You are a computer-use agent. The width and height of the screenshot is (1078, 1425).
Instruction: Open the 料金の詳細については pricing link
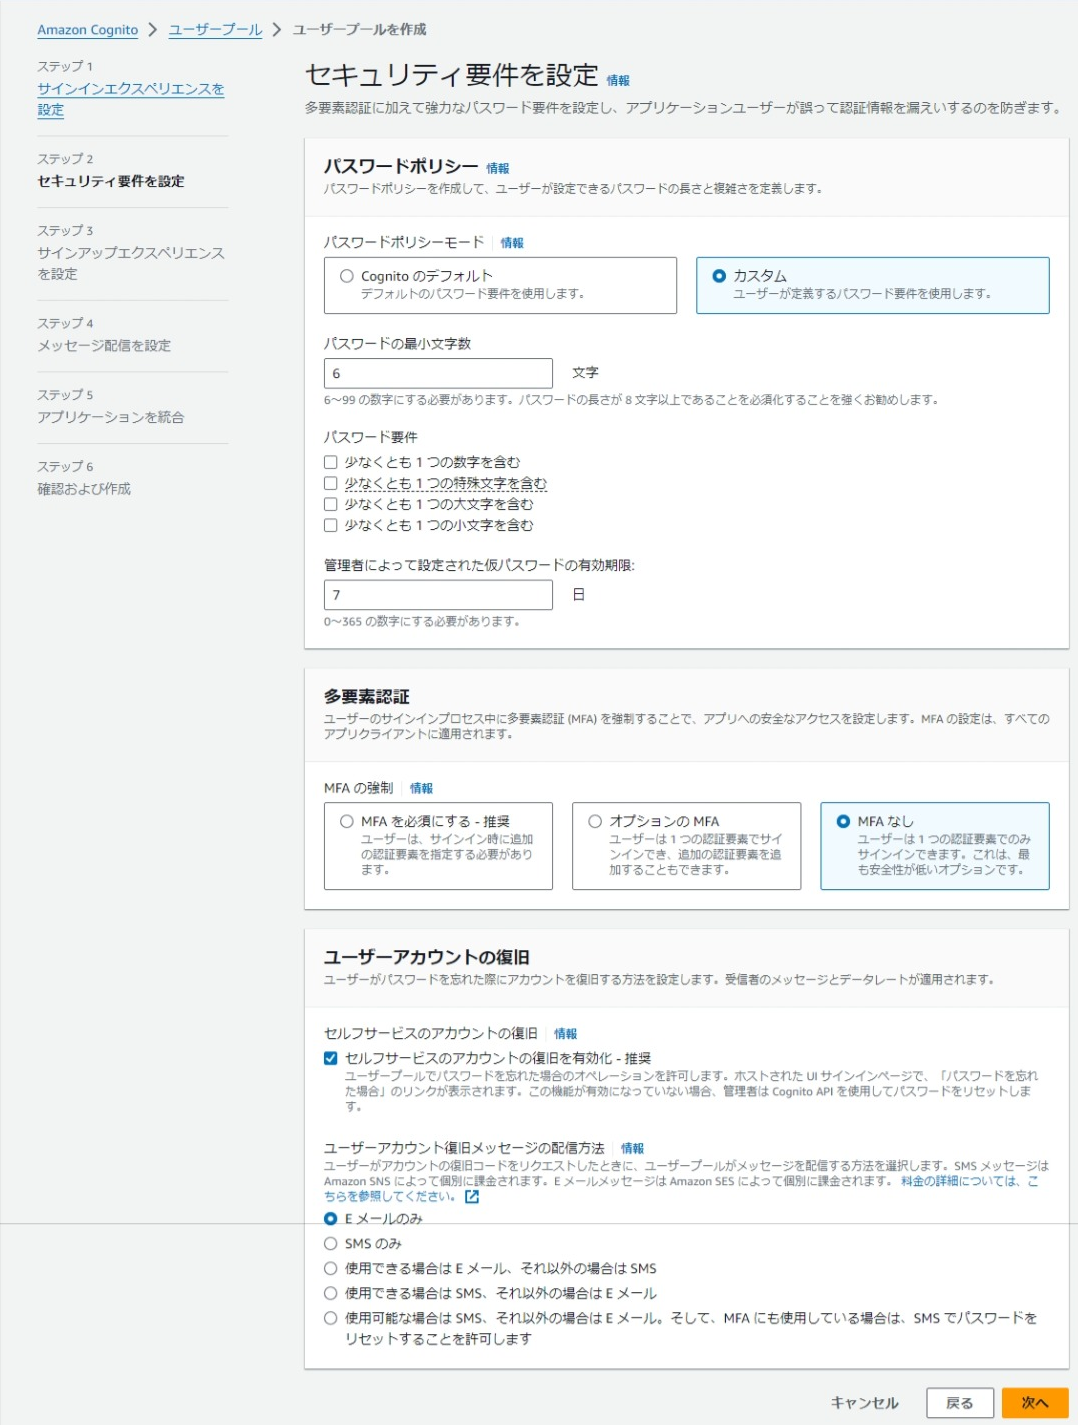pos(970,1181)
